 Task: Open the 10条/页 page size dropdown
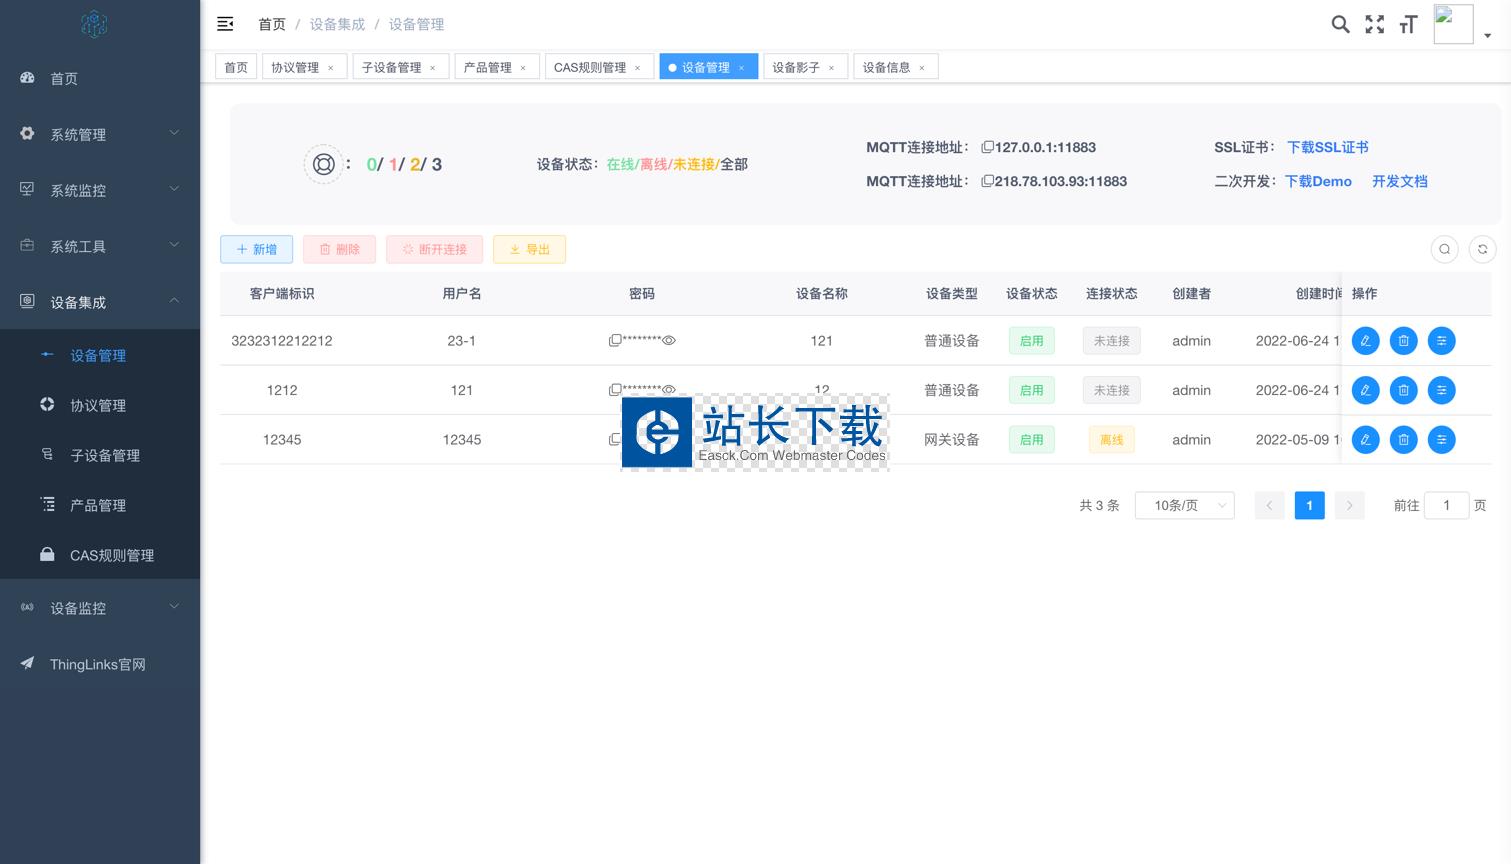(1184, 505)
